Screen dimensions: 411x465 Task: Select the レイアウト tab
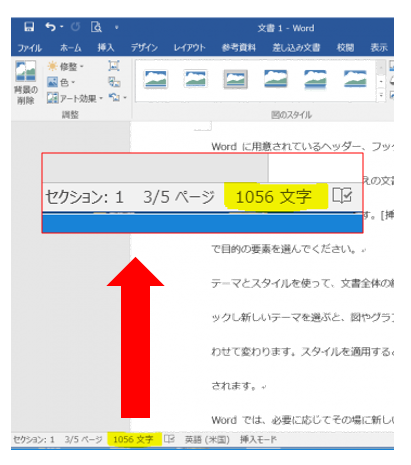(189, 48)
